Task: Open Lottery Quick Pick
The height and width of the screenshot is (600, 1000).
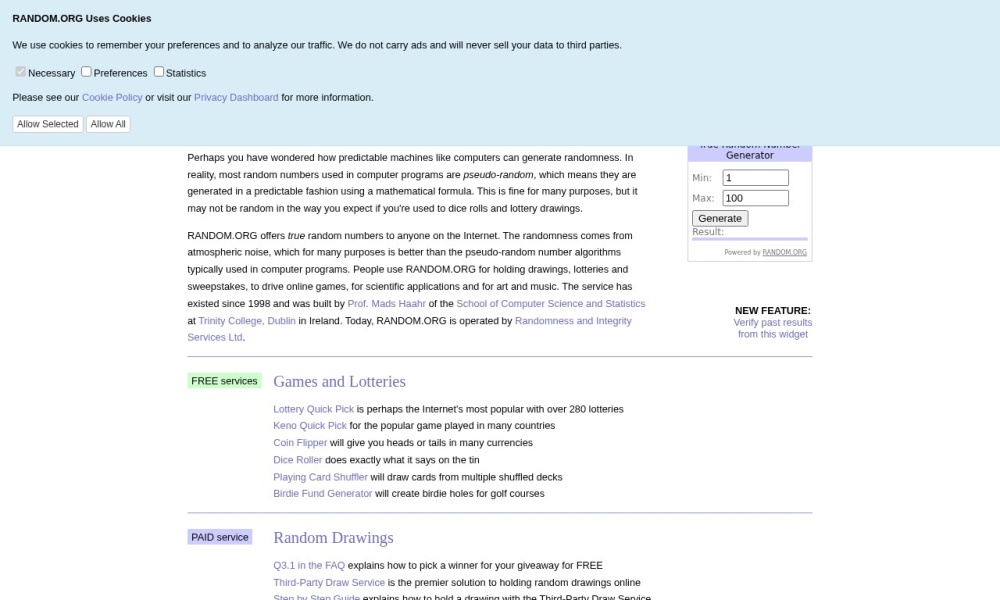Action: click(314, 409)
